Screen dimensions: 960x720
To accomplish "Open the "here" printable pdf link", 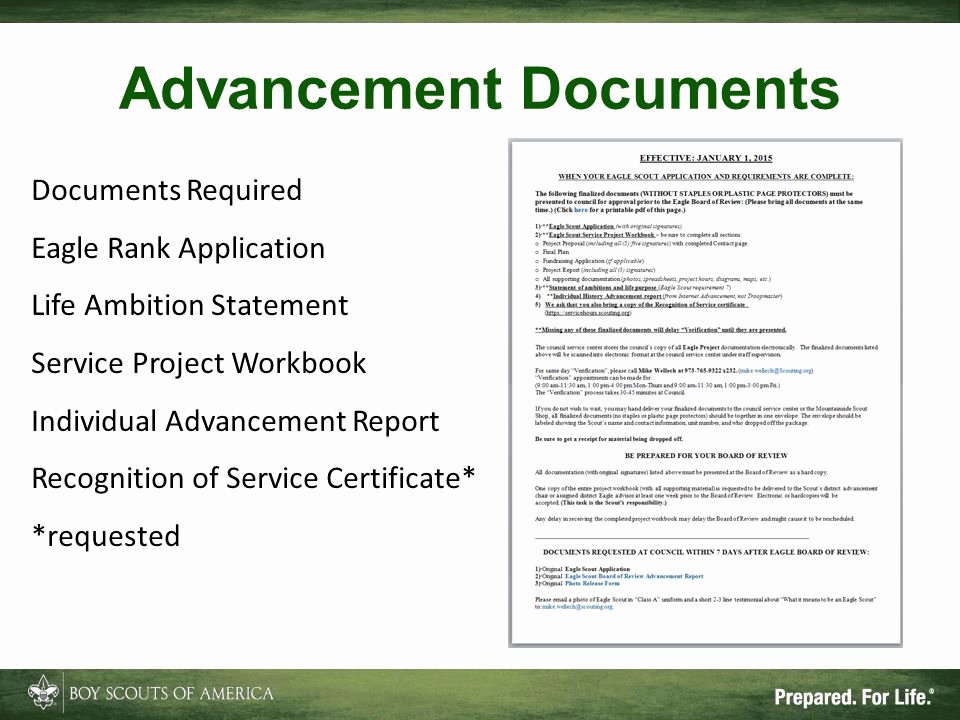I will coord(580,210).
